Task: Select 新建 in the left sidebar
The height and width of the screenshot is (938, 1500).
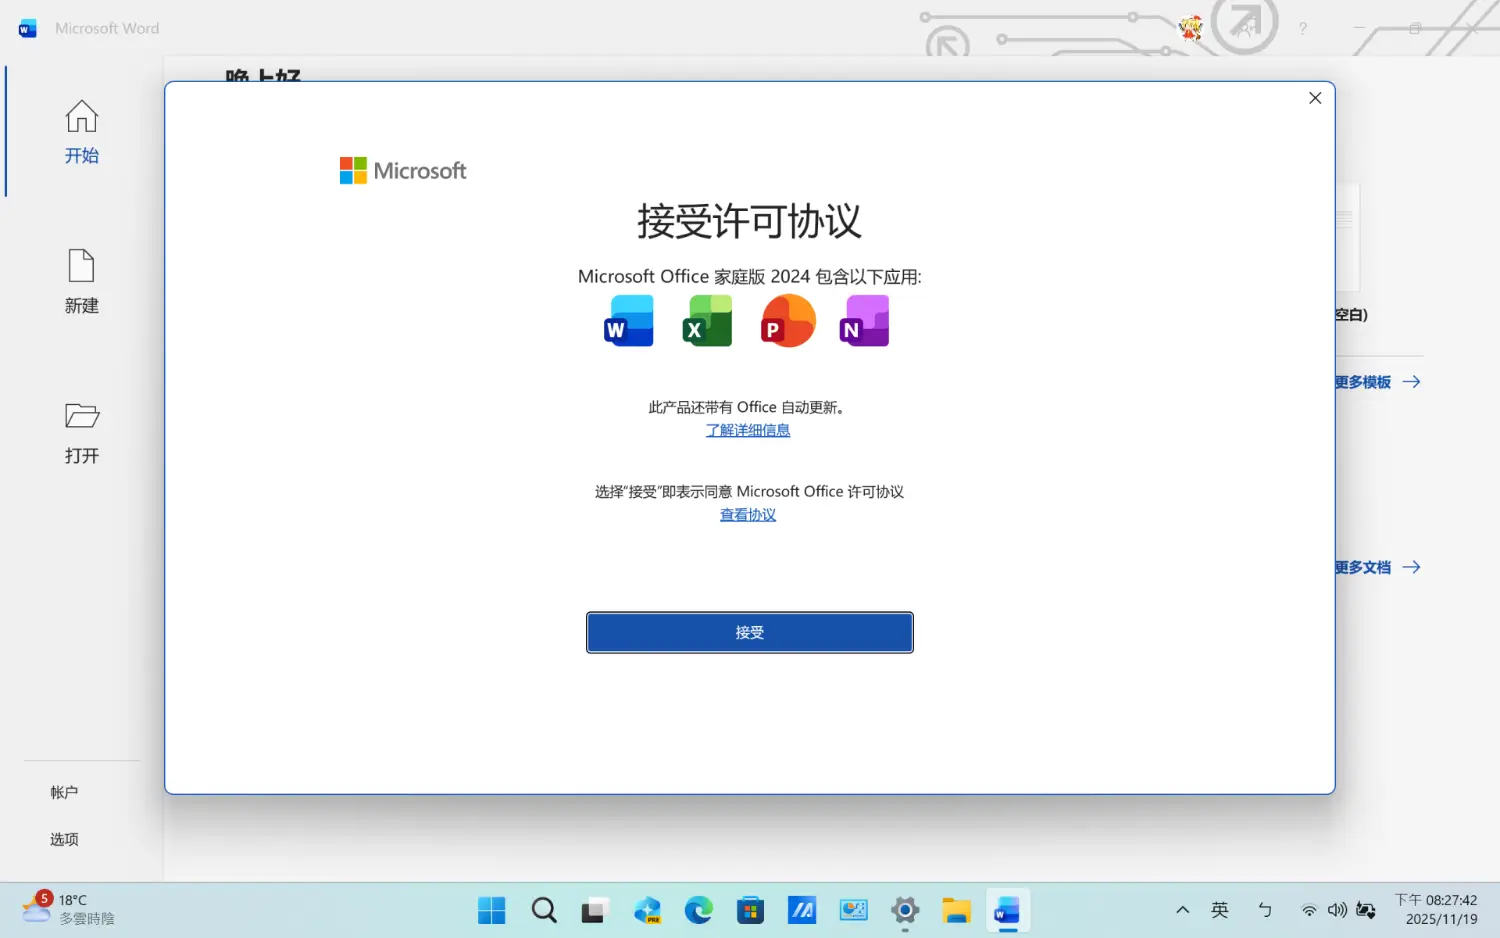Action: click(x=82, y=282)
